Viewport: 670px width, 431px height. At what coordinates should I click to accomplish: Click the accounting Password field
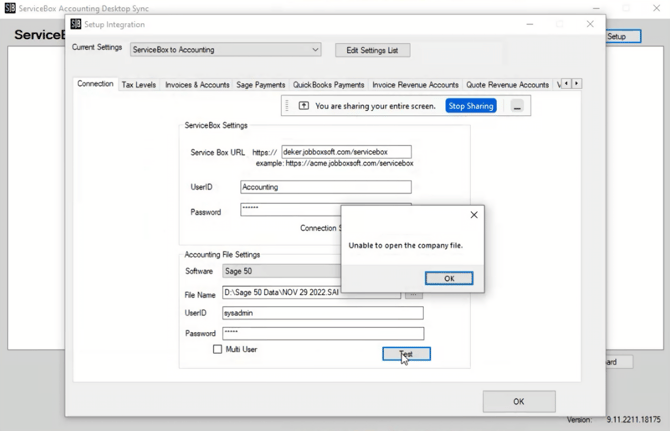coord(323,333)
